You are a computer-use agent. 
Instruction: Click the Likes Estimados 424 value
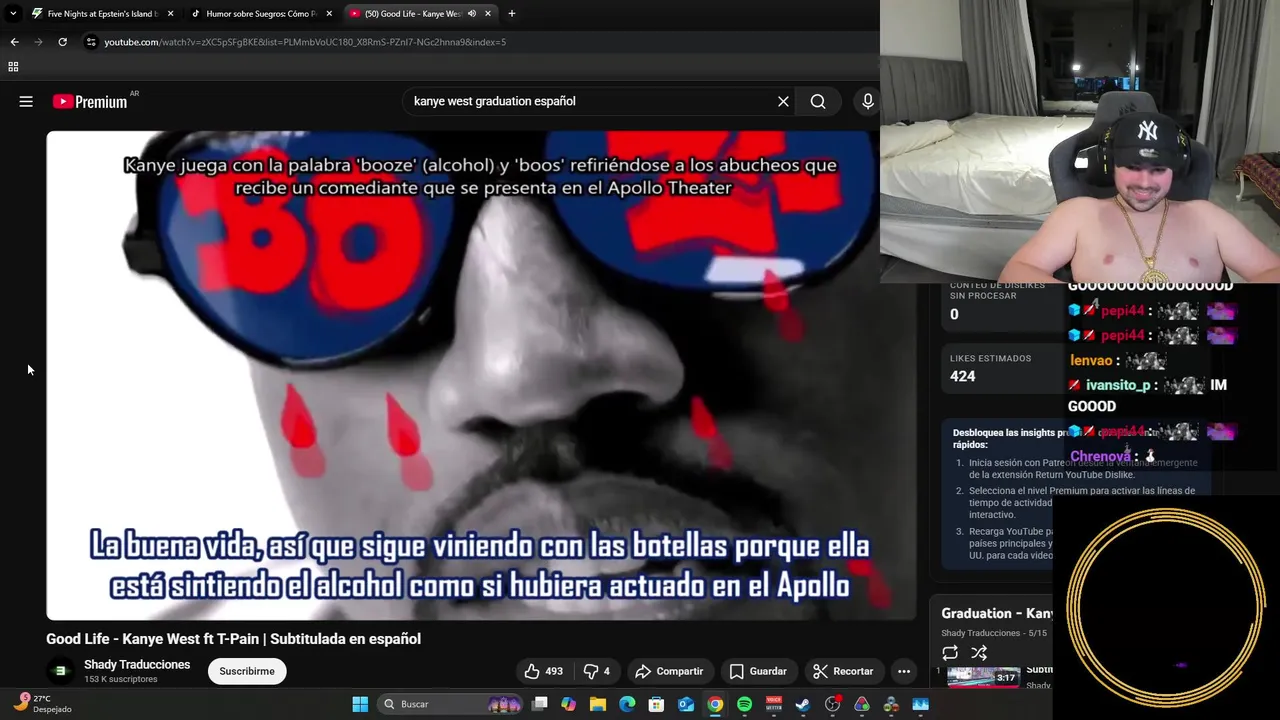click(963, 376)
